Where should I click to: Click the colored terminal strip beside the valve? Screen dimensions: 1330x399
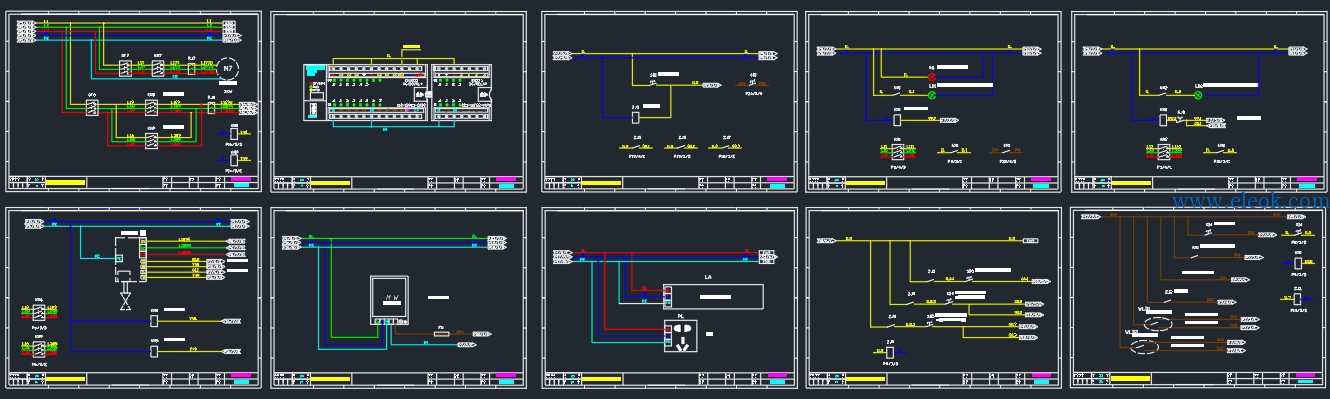(x=143, y=259)
